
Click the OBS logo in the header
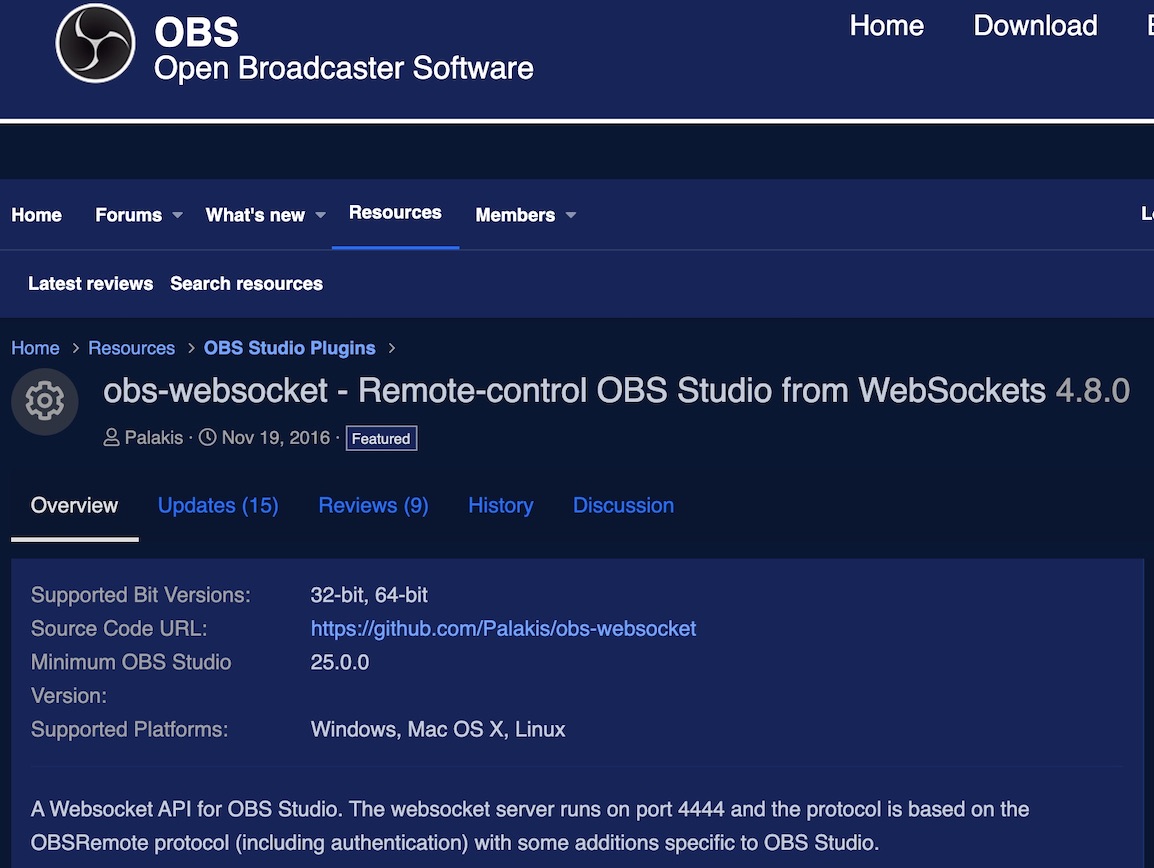95,44
